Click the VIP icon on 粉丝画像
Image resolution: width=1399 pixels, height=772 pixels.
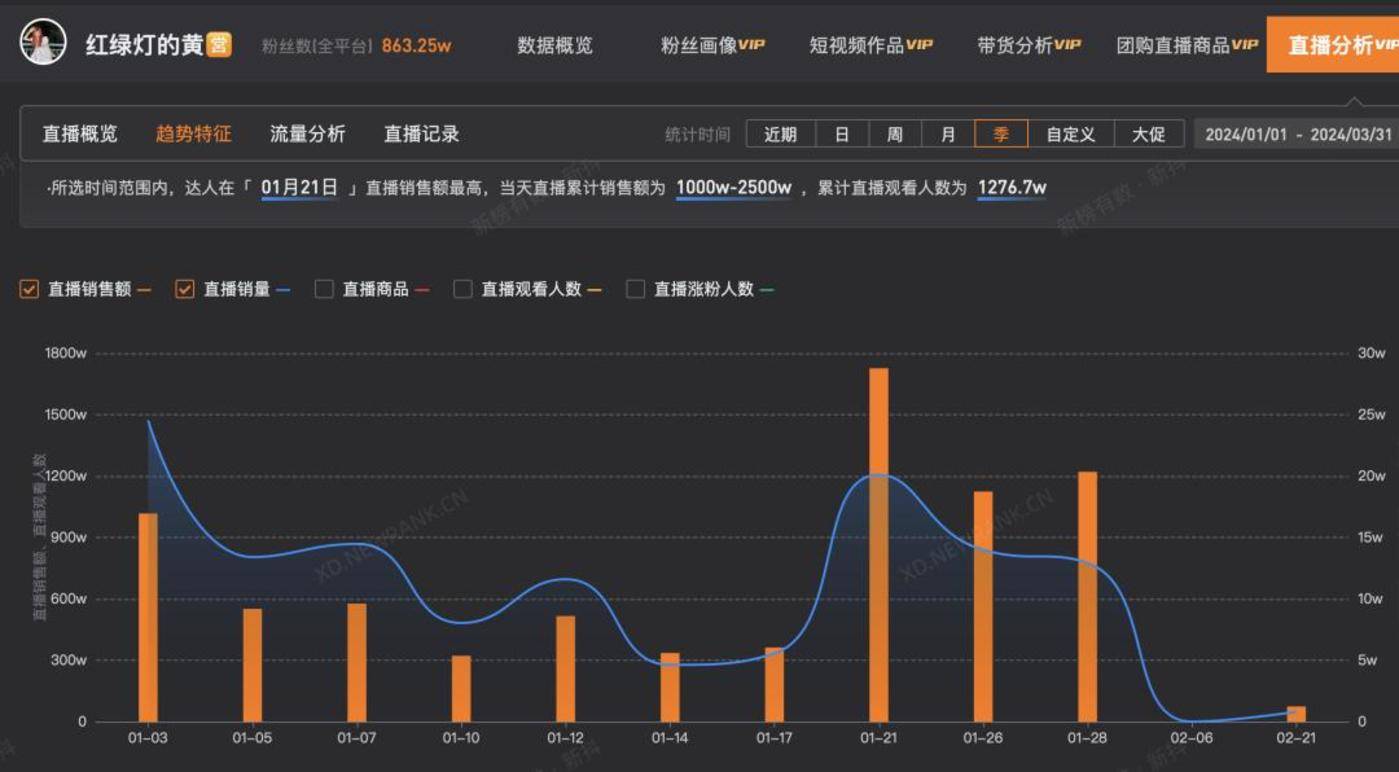[755, 45]
